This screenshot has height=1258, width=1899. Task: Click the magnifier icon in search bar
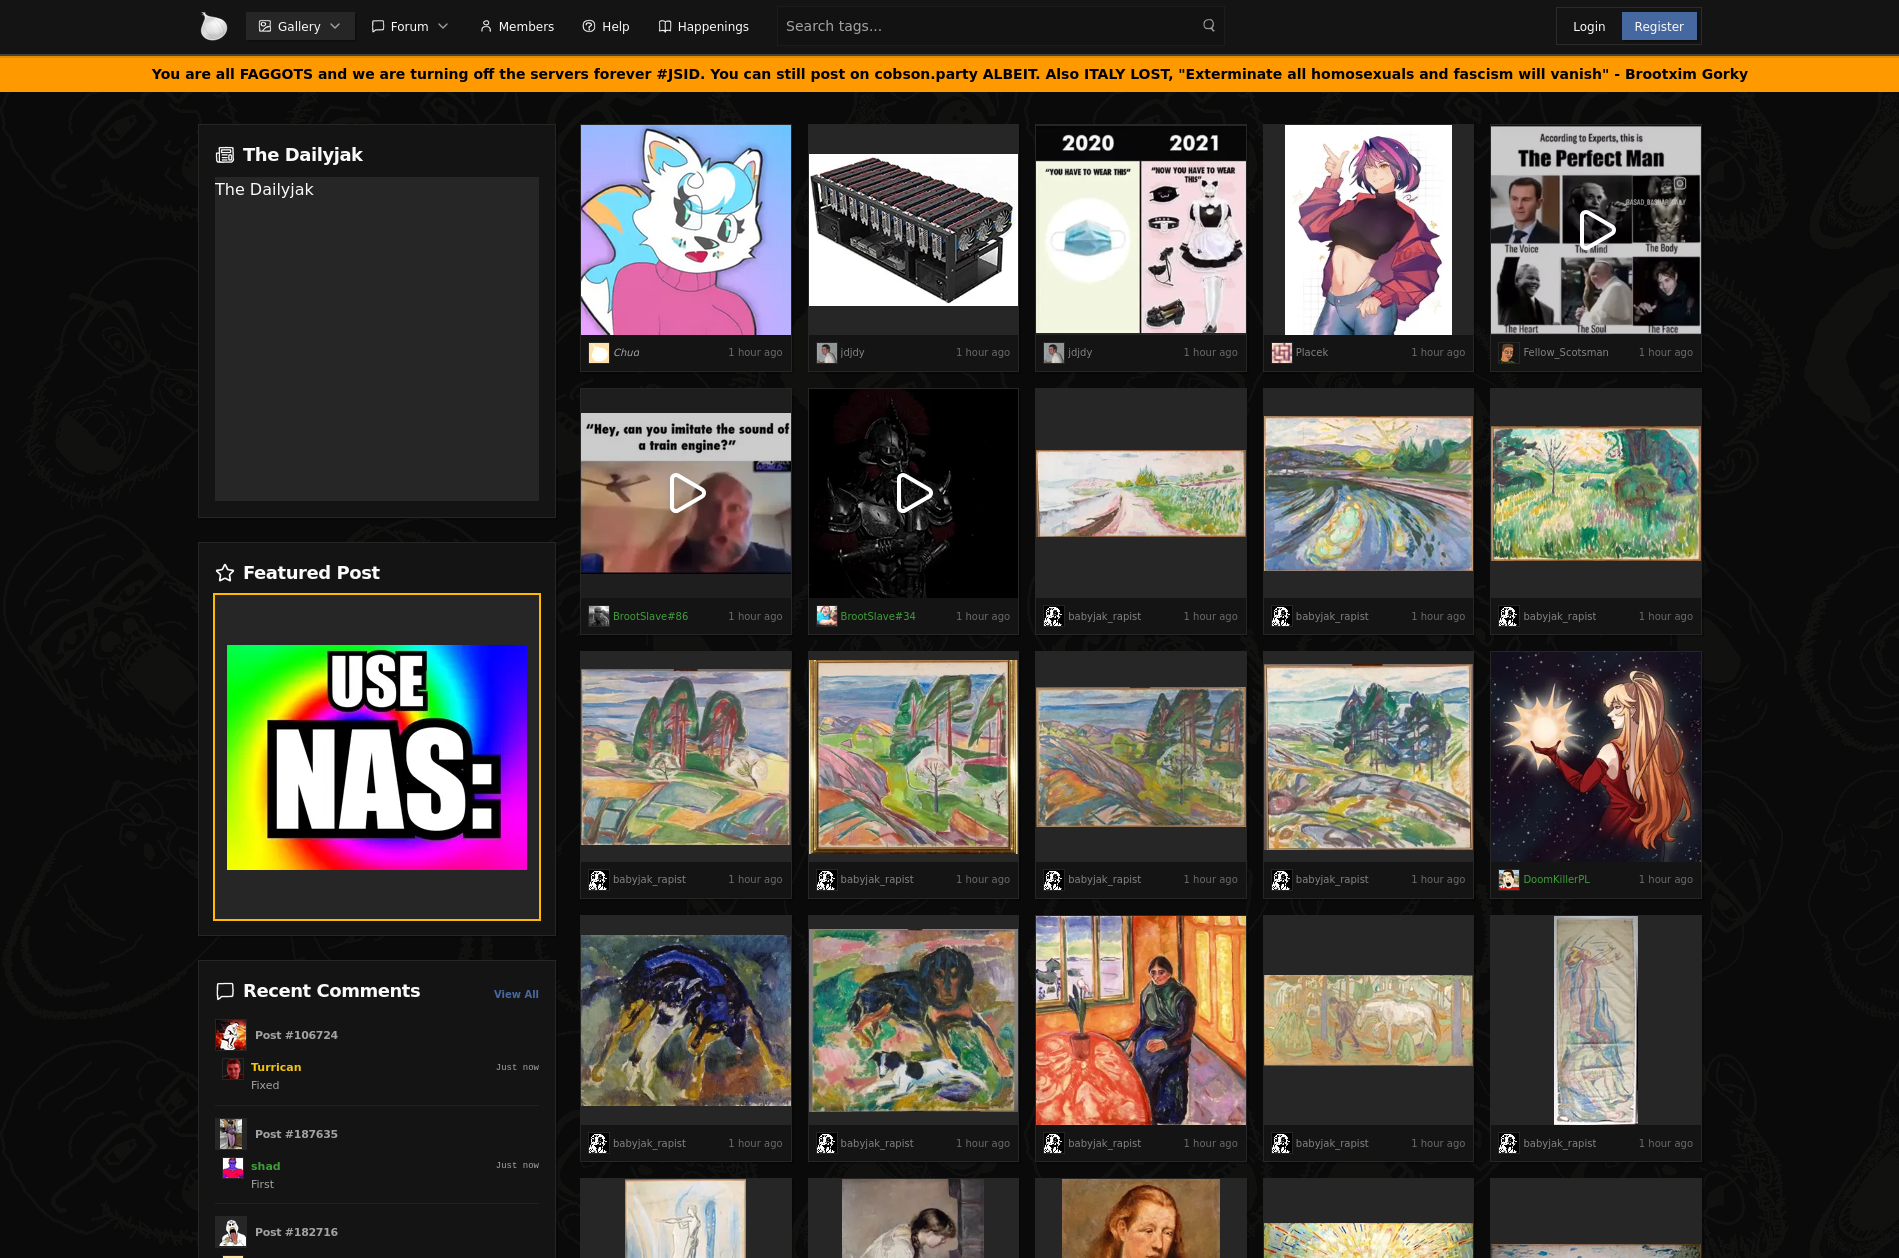click(1209, 26)
